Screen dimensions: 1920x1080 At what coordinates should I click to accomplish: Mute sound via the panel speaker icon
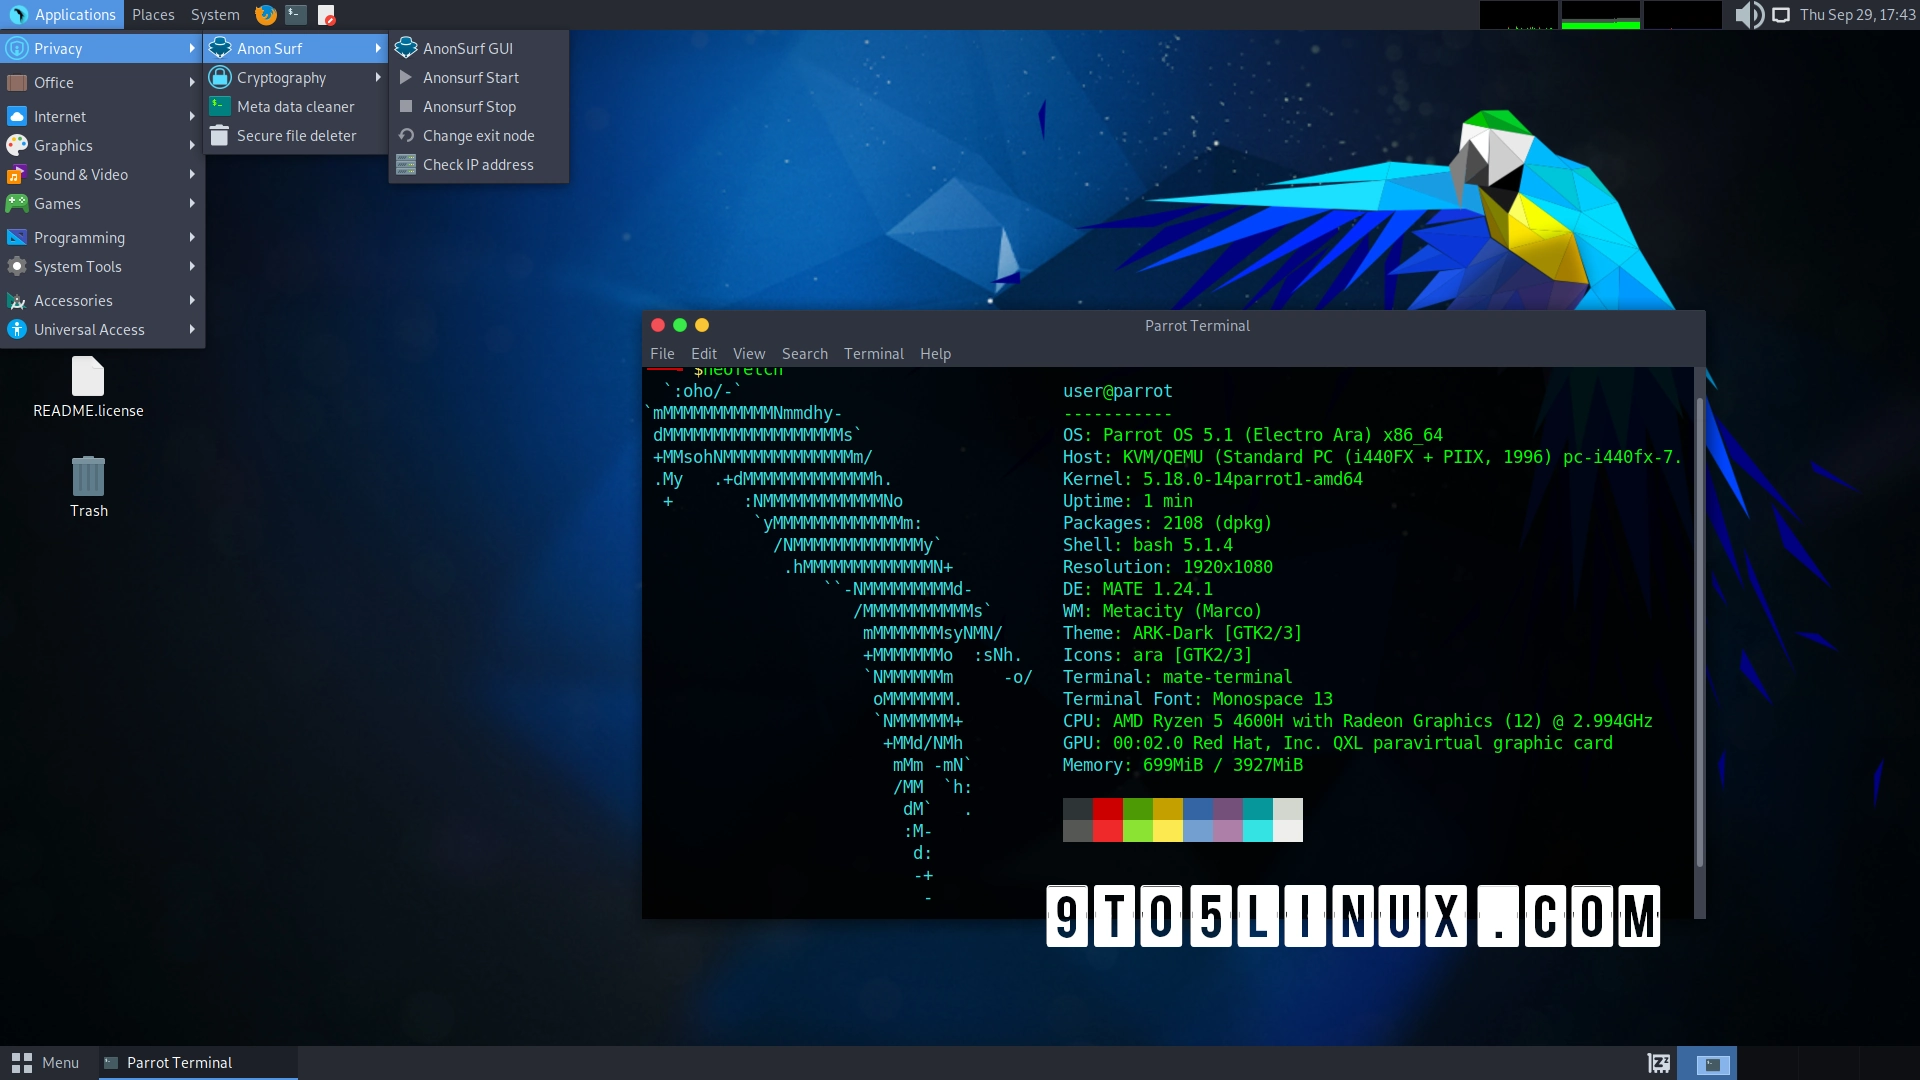[x=1750, y=15]
